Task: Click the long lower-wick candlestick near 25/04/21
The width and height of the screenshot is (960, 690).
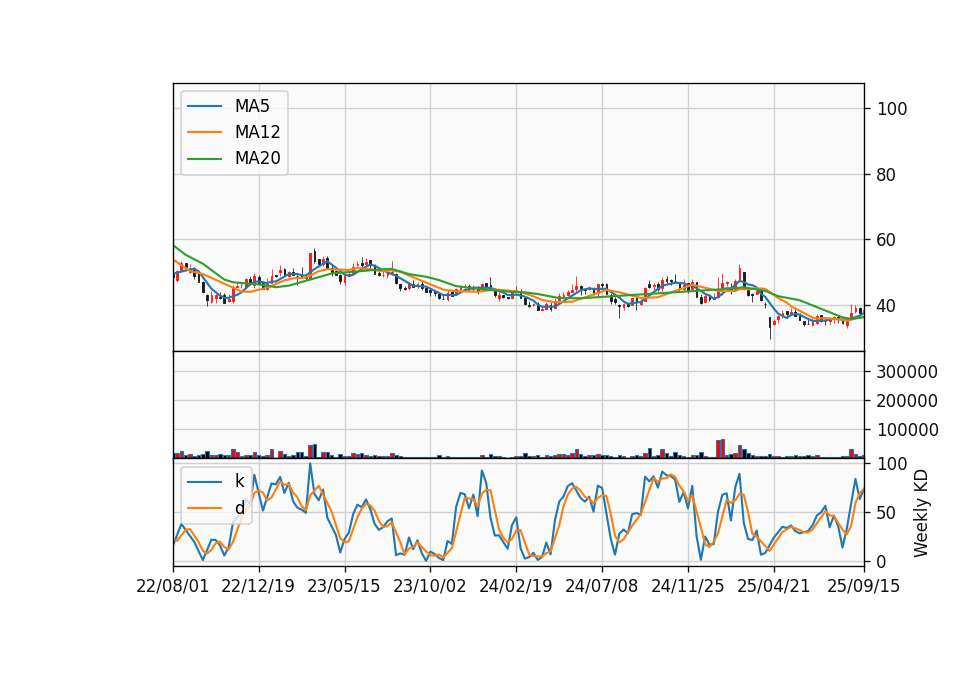Action: [x=770, y=328]
